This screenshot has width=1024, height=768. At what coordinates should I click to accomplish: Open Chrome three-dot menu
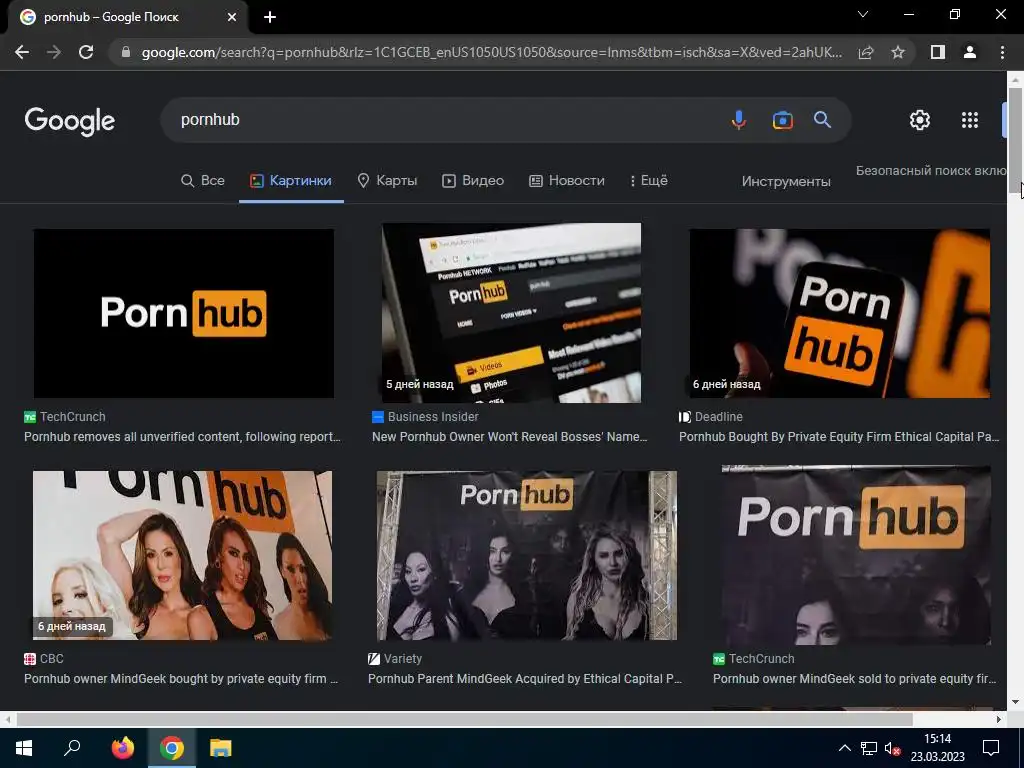point(1002,52)
